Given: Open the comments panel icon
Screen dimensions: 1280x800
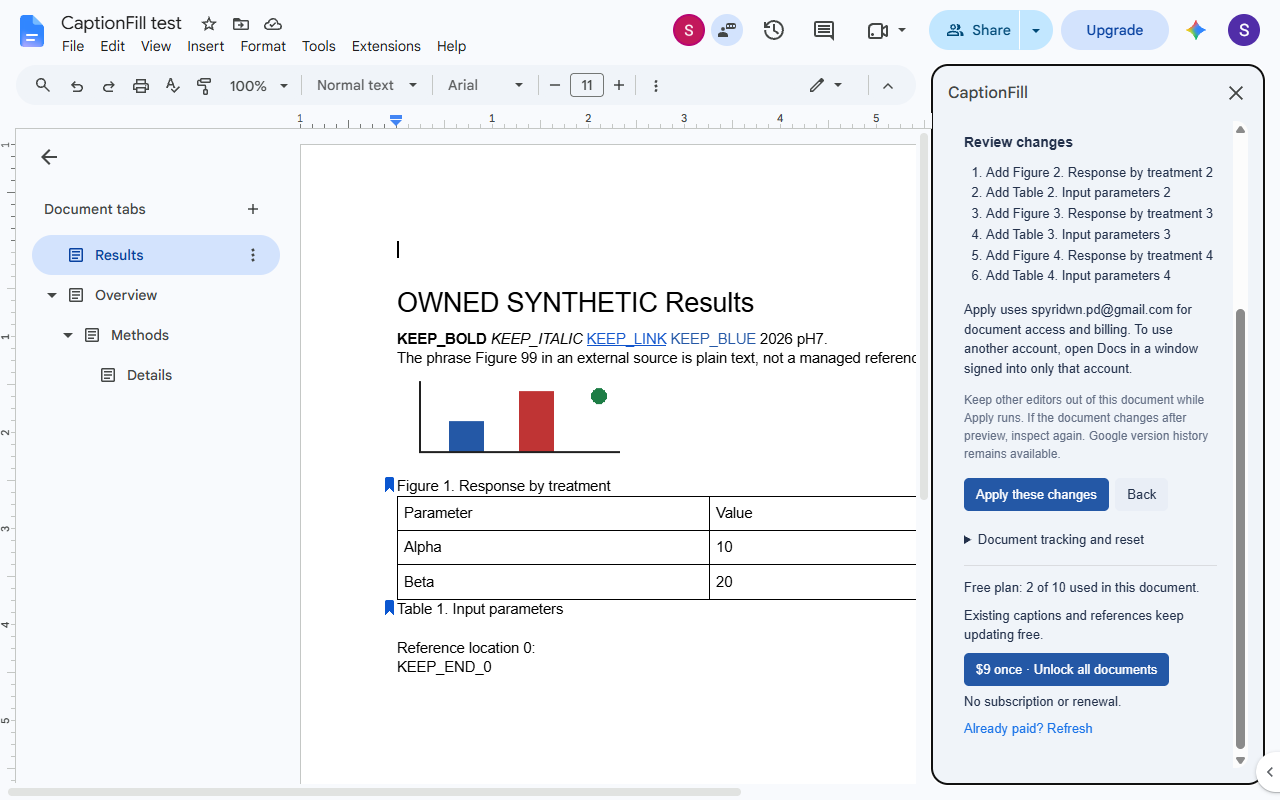Looking at the screenshot, I should [x=824, y=30].
